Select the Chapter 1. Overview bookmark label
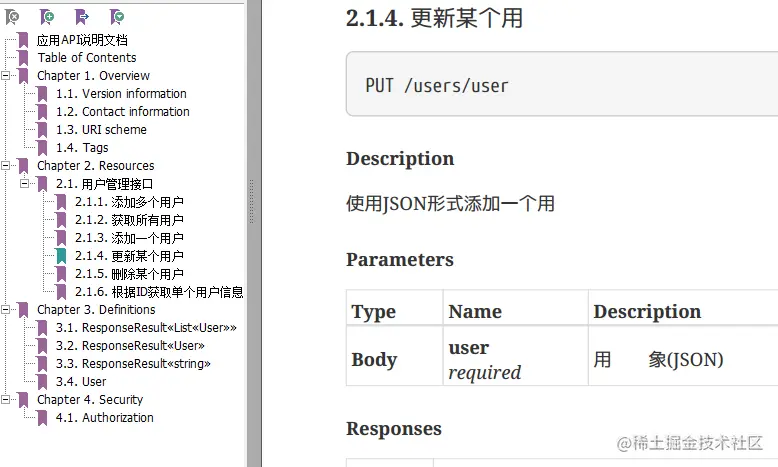The width and height of the screenshot is (778, 467). coord(93,75)
